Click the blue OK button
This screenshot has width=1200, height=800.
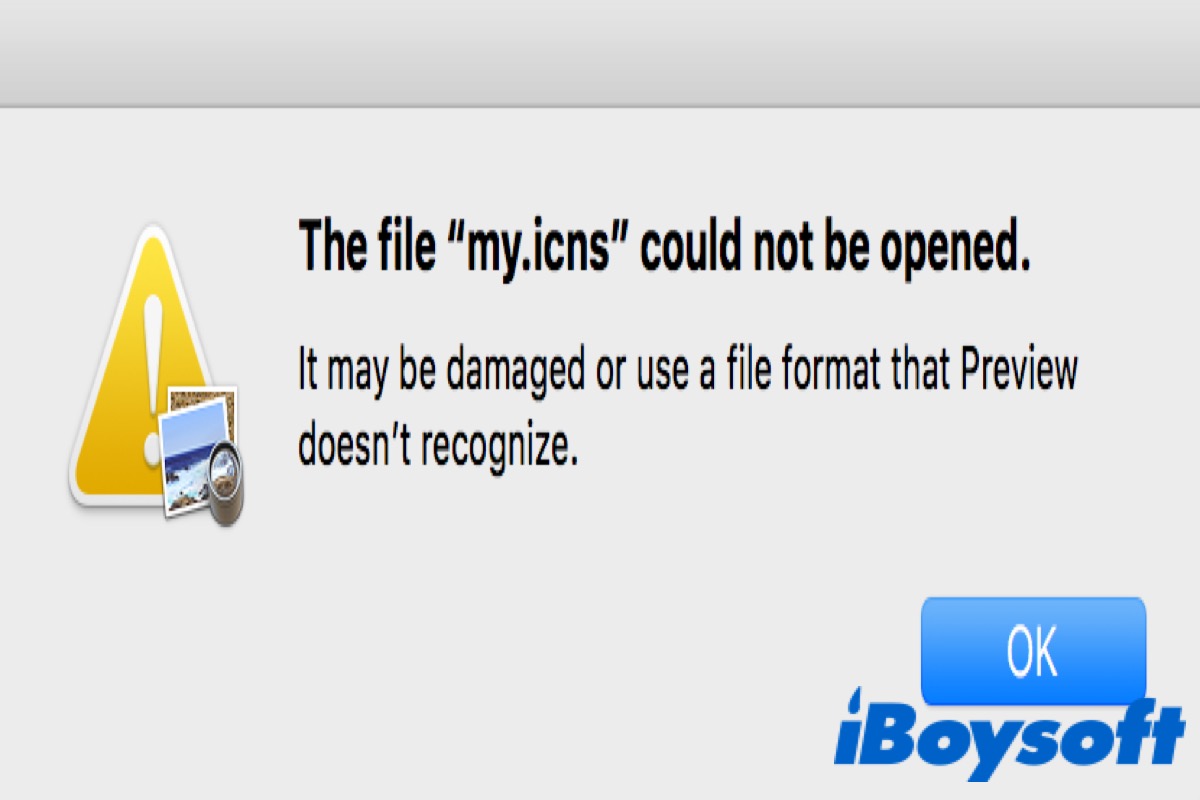coord(1032,651)
